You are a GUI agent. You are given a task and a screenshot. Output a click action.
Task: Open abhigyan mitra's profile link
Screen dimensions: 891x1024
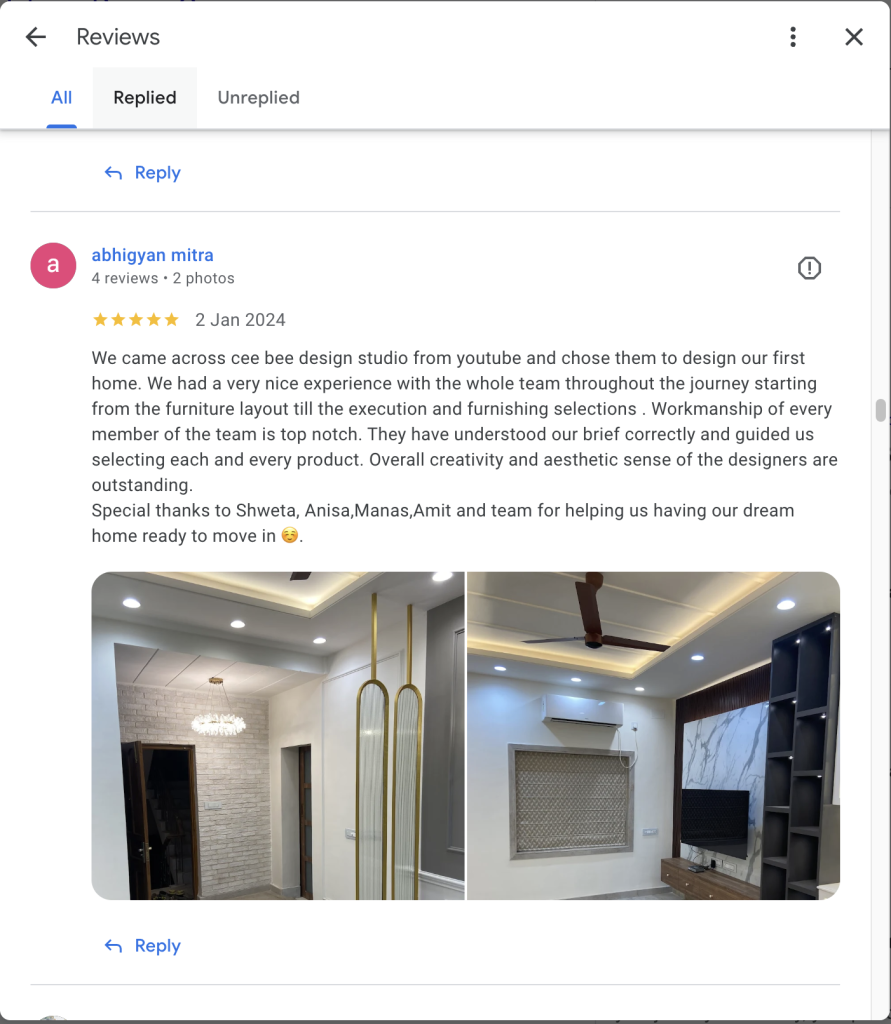pyautogui.click(x=152, y=255)
